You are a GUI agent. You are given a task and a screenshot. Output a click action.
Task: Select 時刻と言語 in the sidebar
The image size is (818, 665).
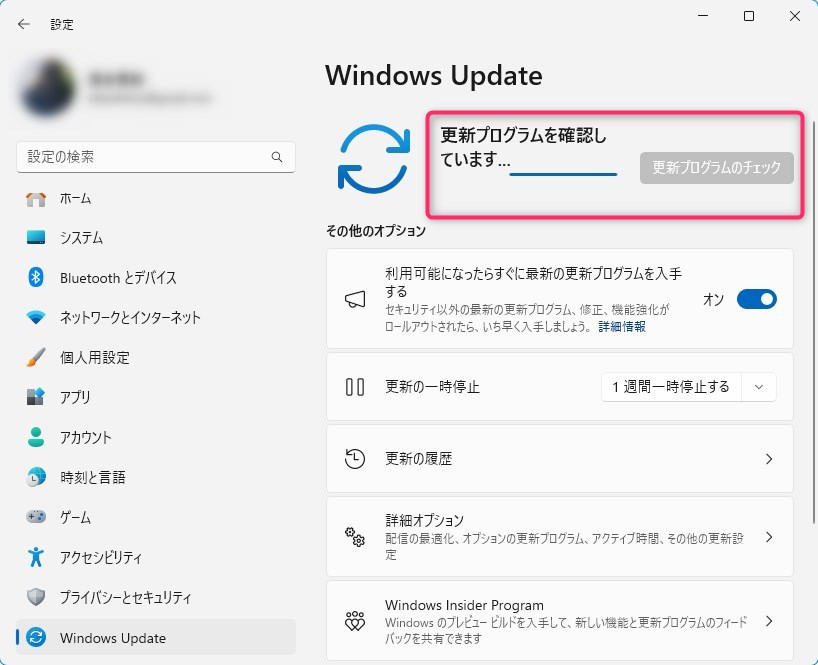click(92, 477)
